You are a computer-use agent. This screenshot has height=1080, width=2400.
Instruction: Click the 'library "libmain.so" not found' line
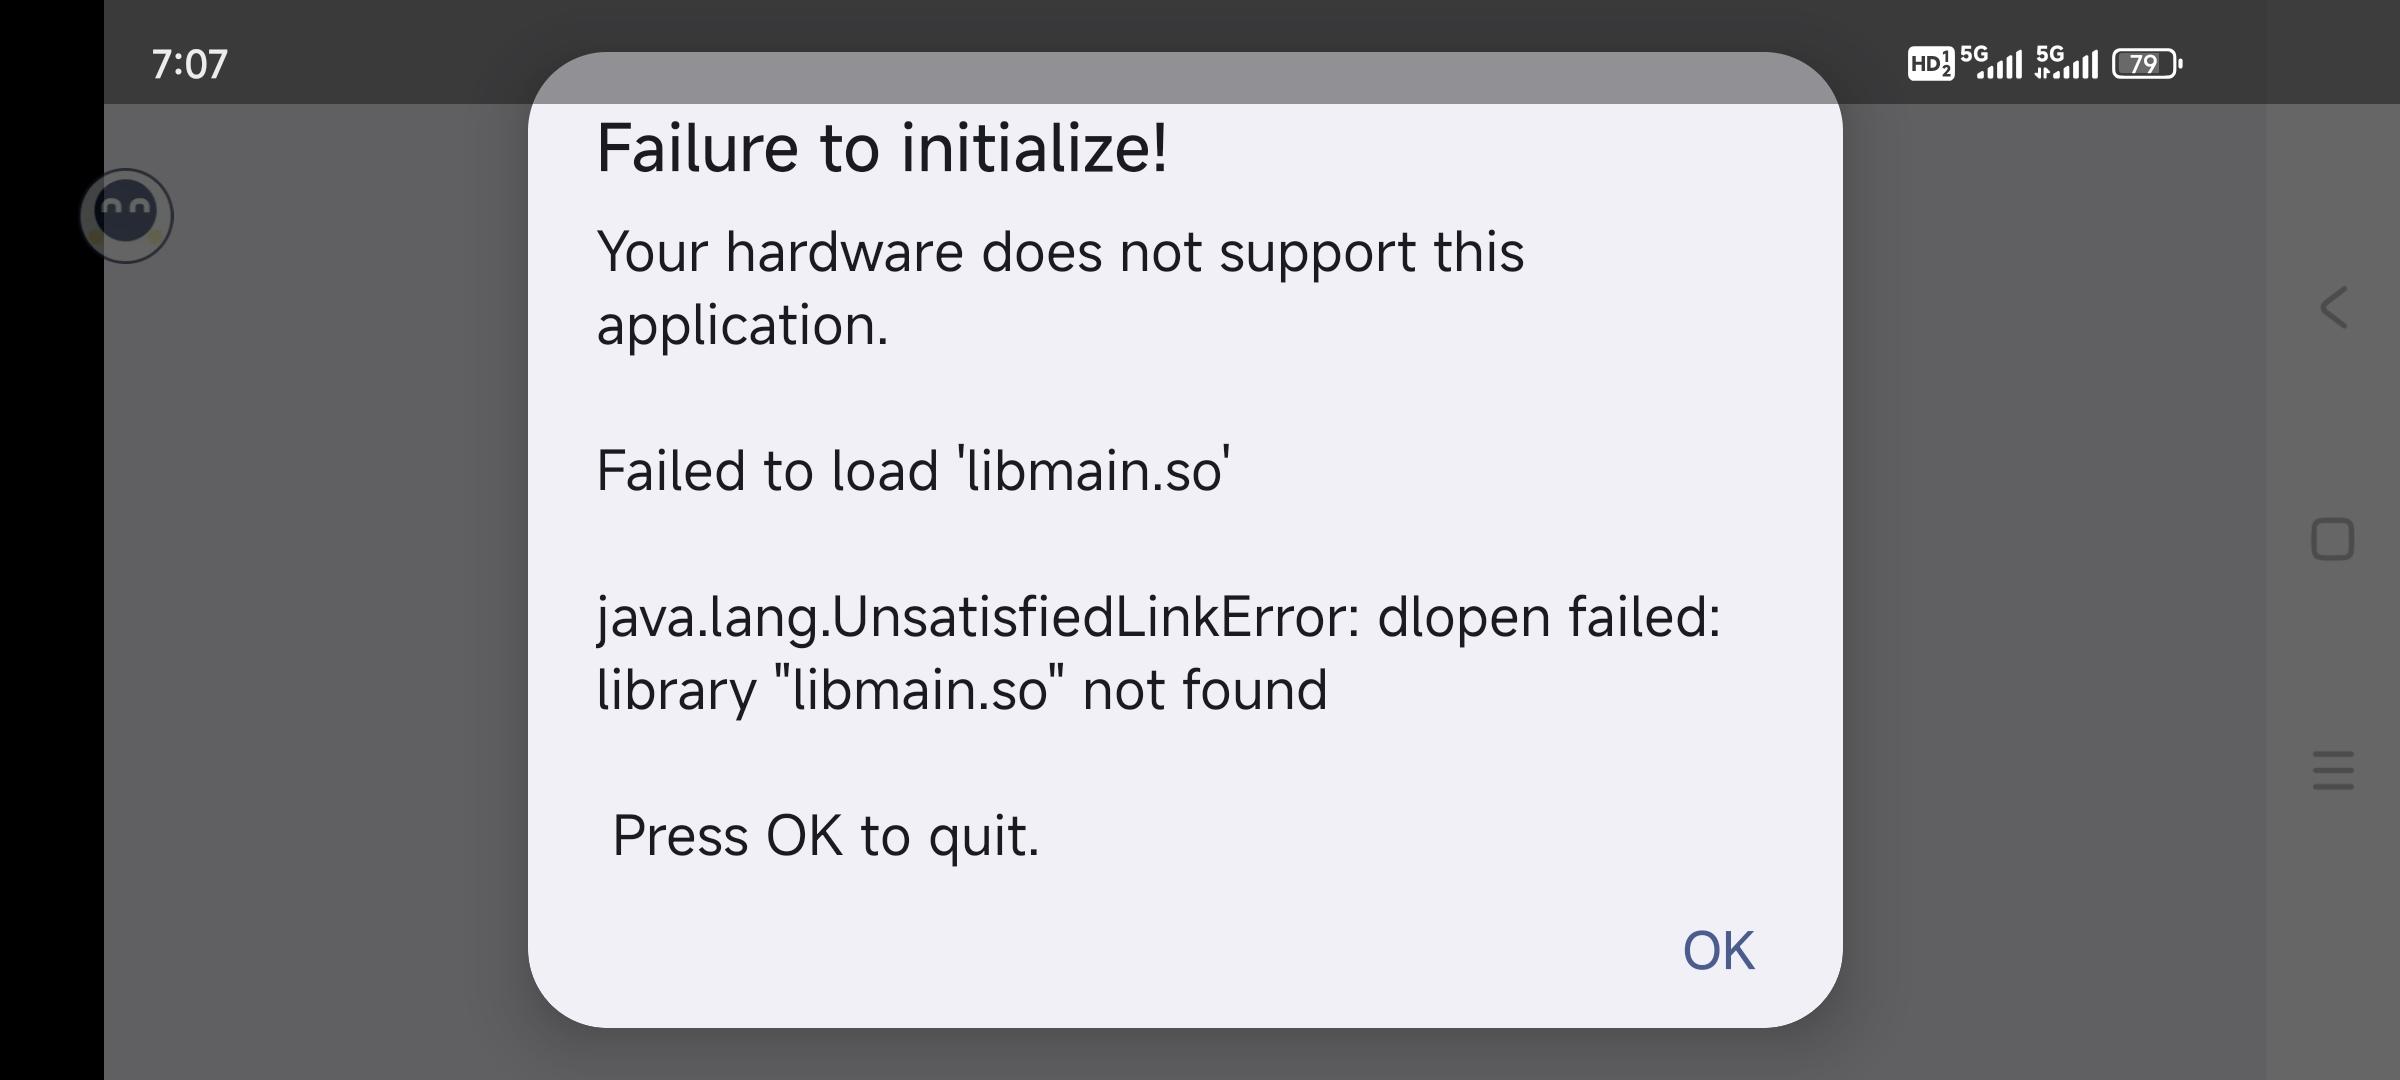click(x=962, y=690)
